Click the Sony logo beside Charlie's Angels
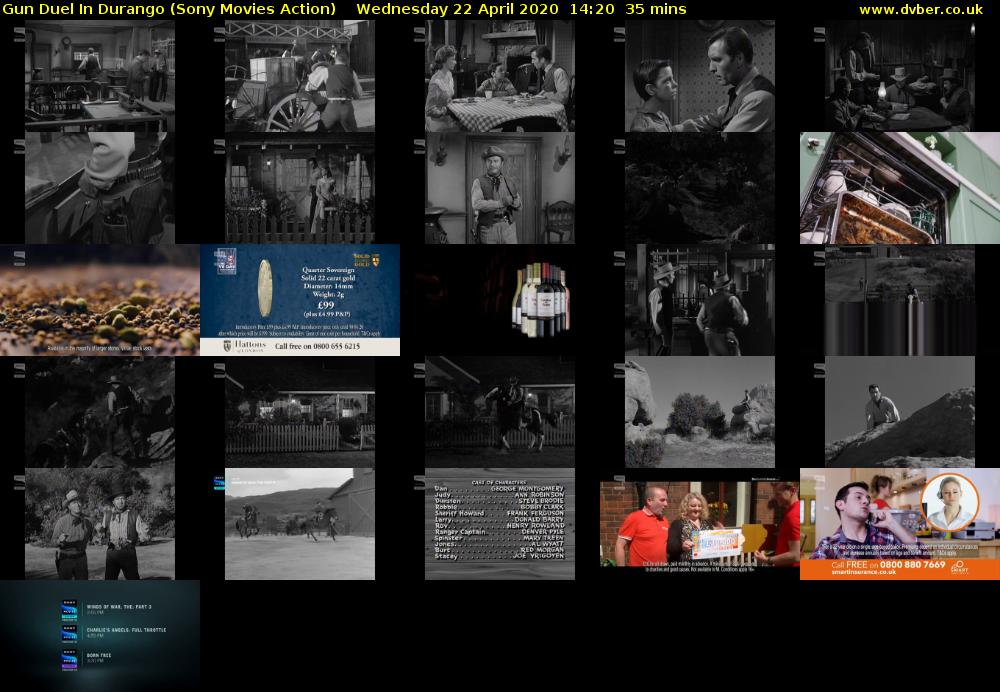Image resolution: width=1000 pixels, height=692 pixels. [x=69, y=633]
